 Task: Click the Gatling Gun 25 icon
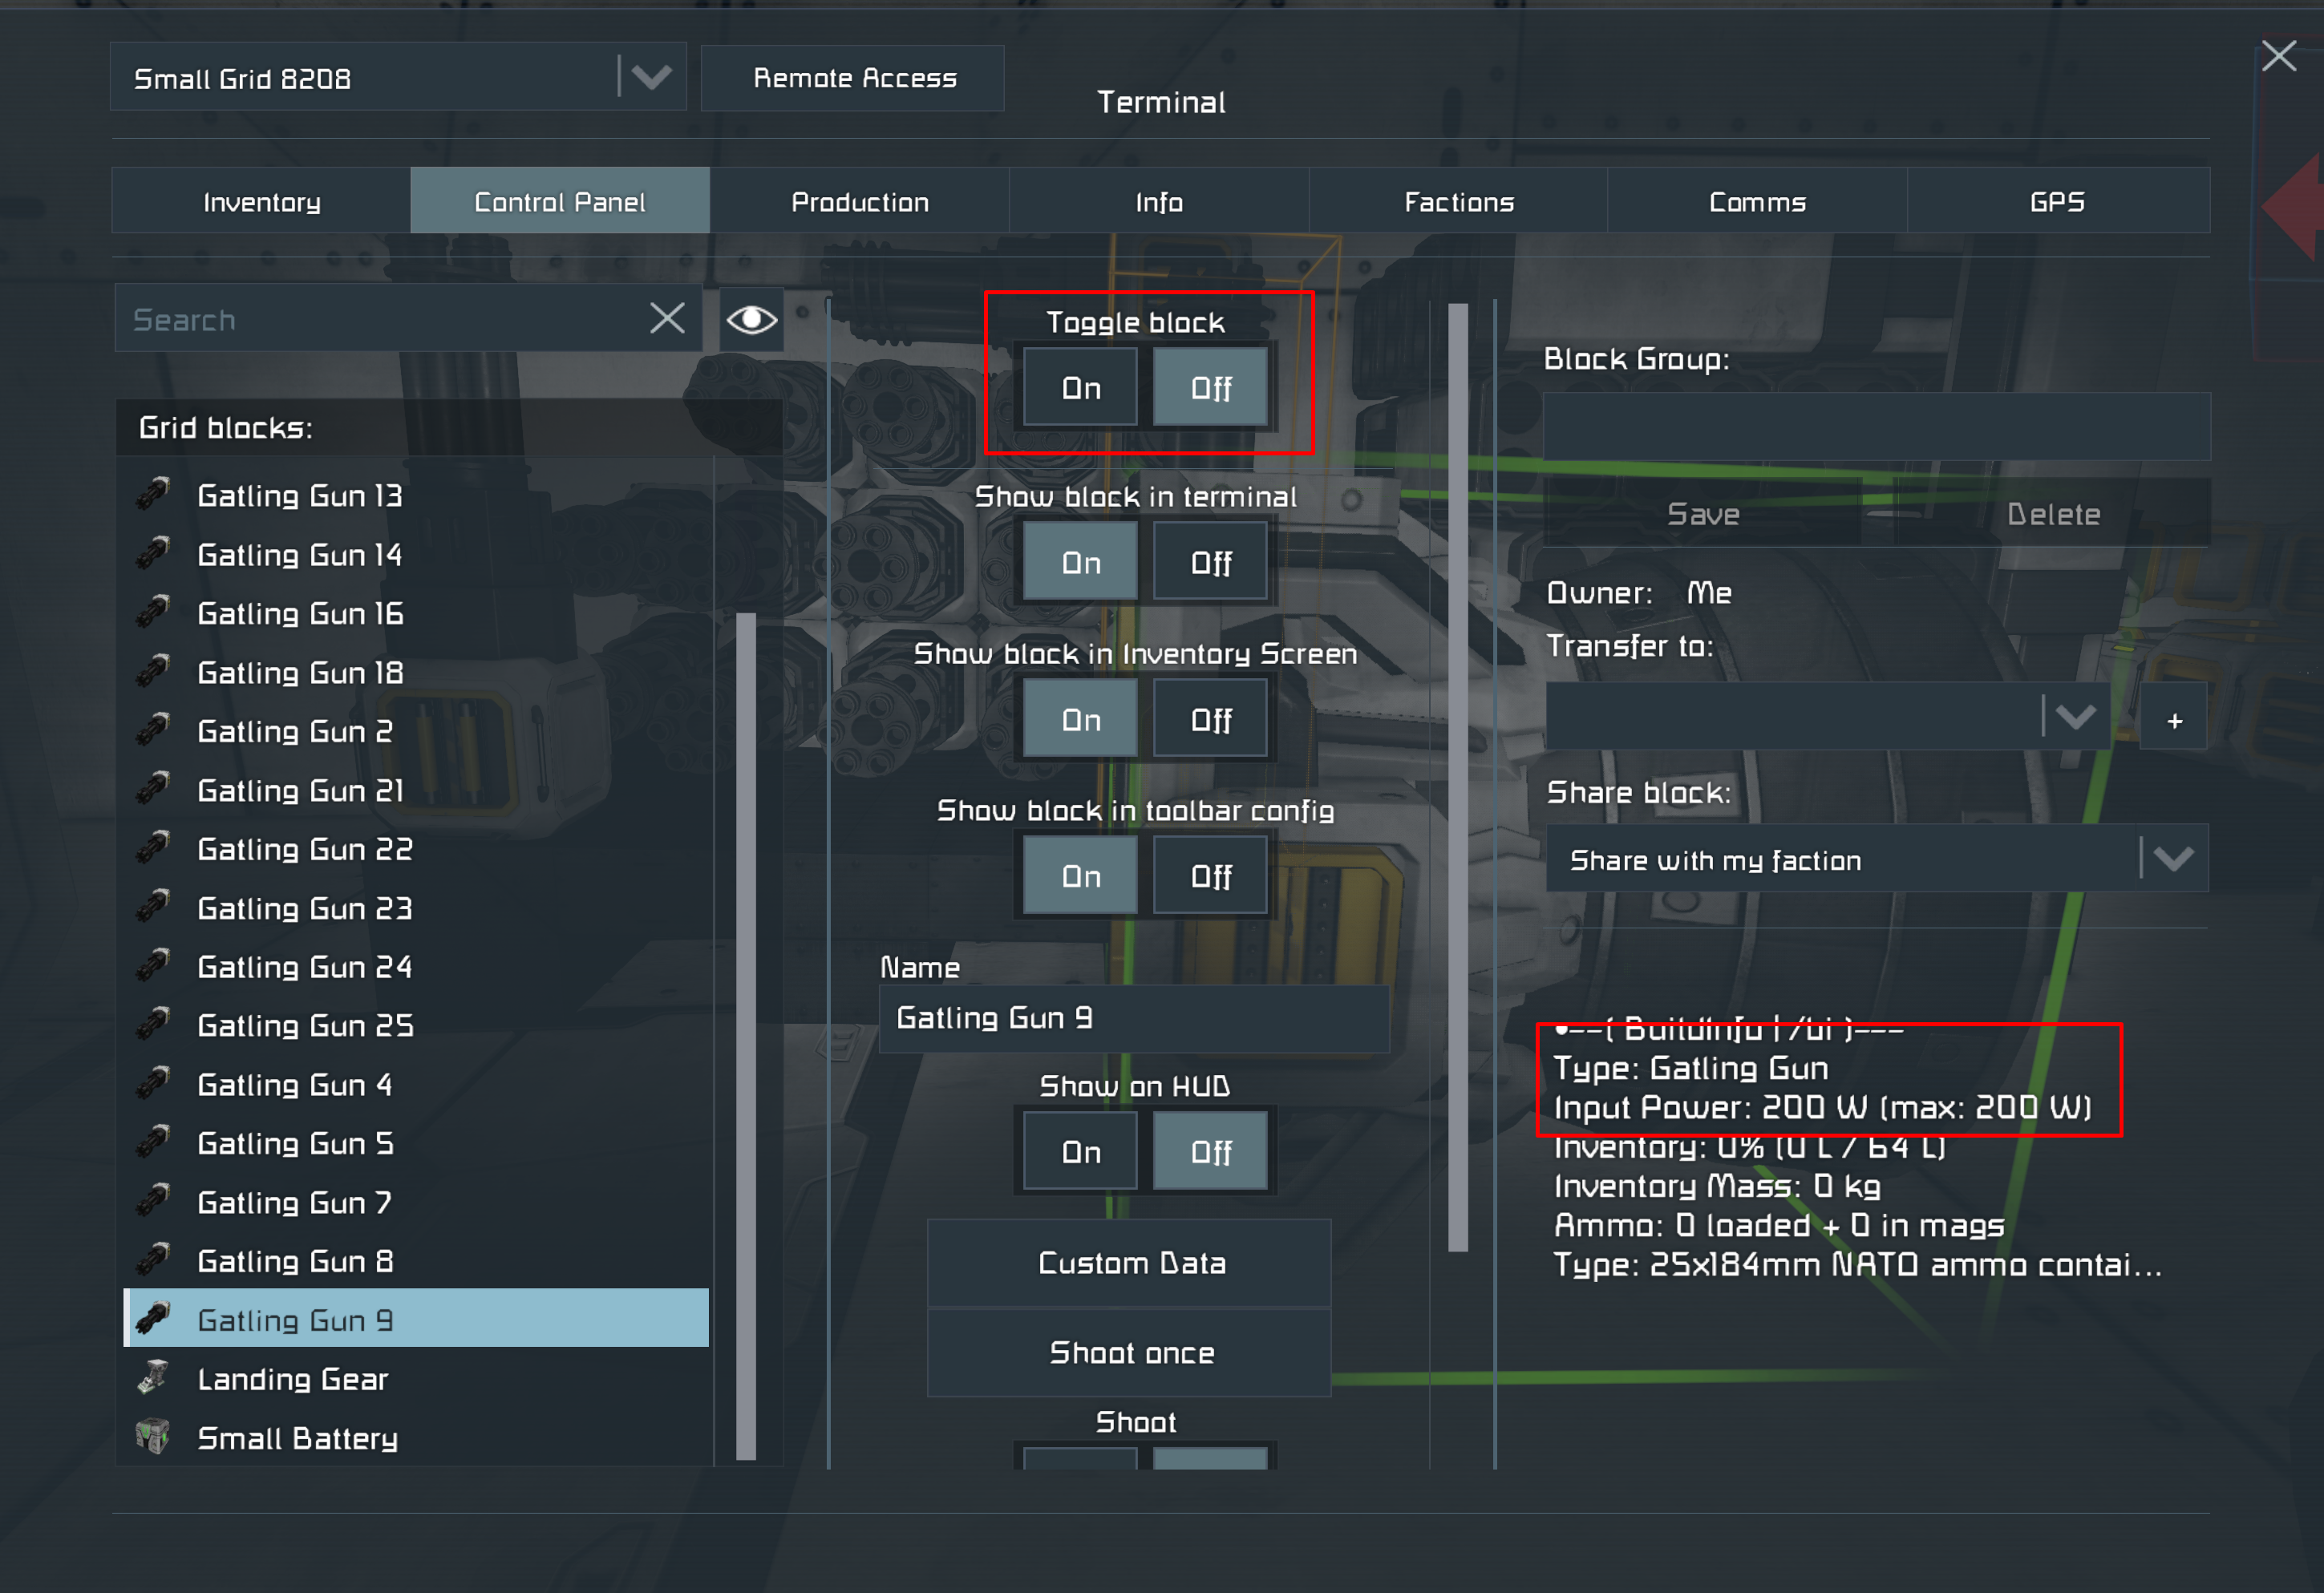tap(153, 1024)
